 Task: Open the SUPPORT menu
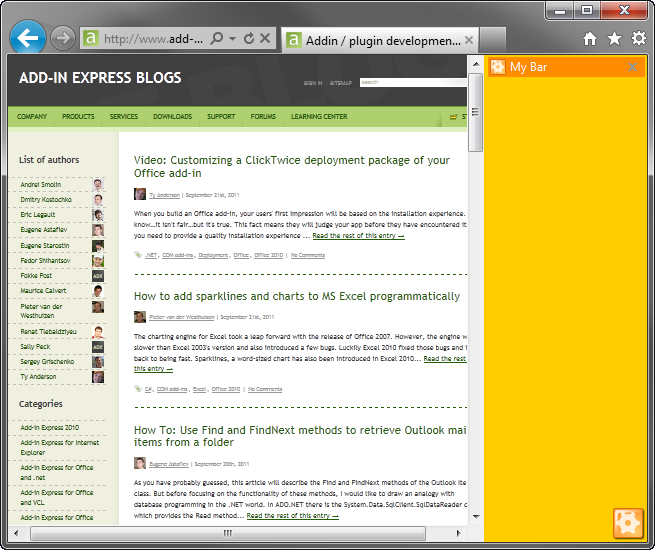pyautogui.click(x=221, y=117)
